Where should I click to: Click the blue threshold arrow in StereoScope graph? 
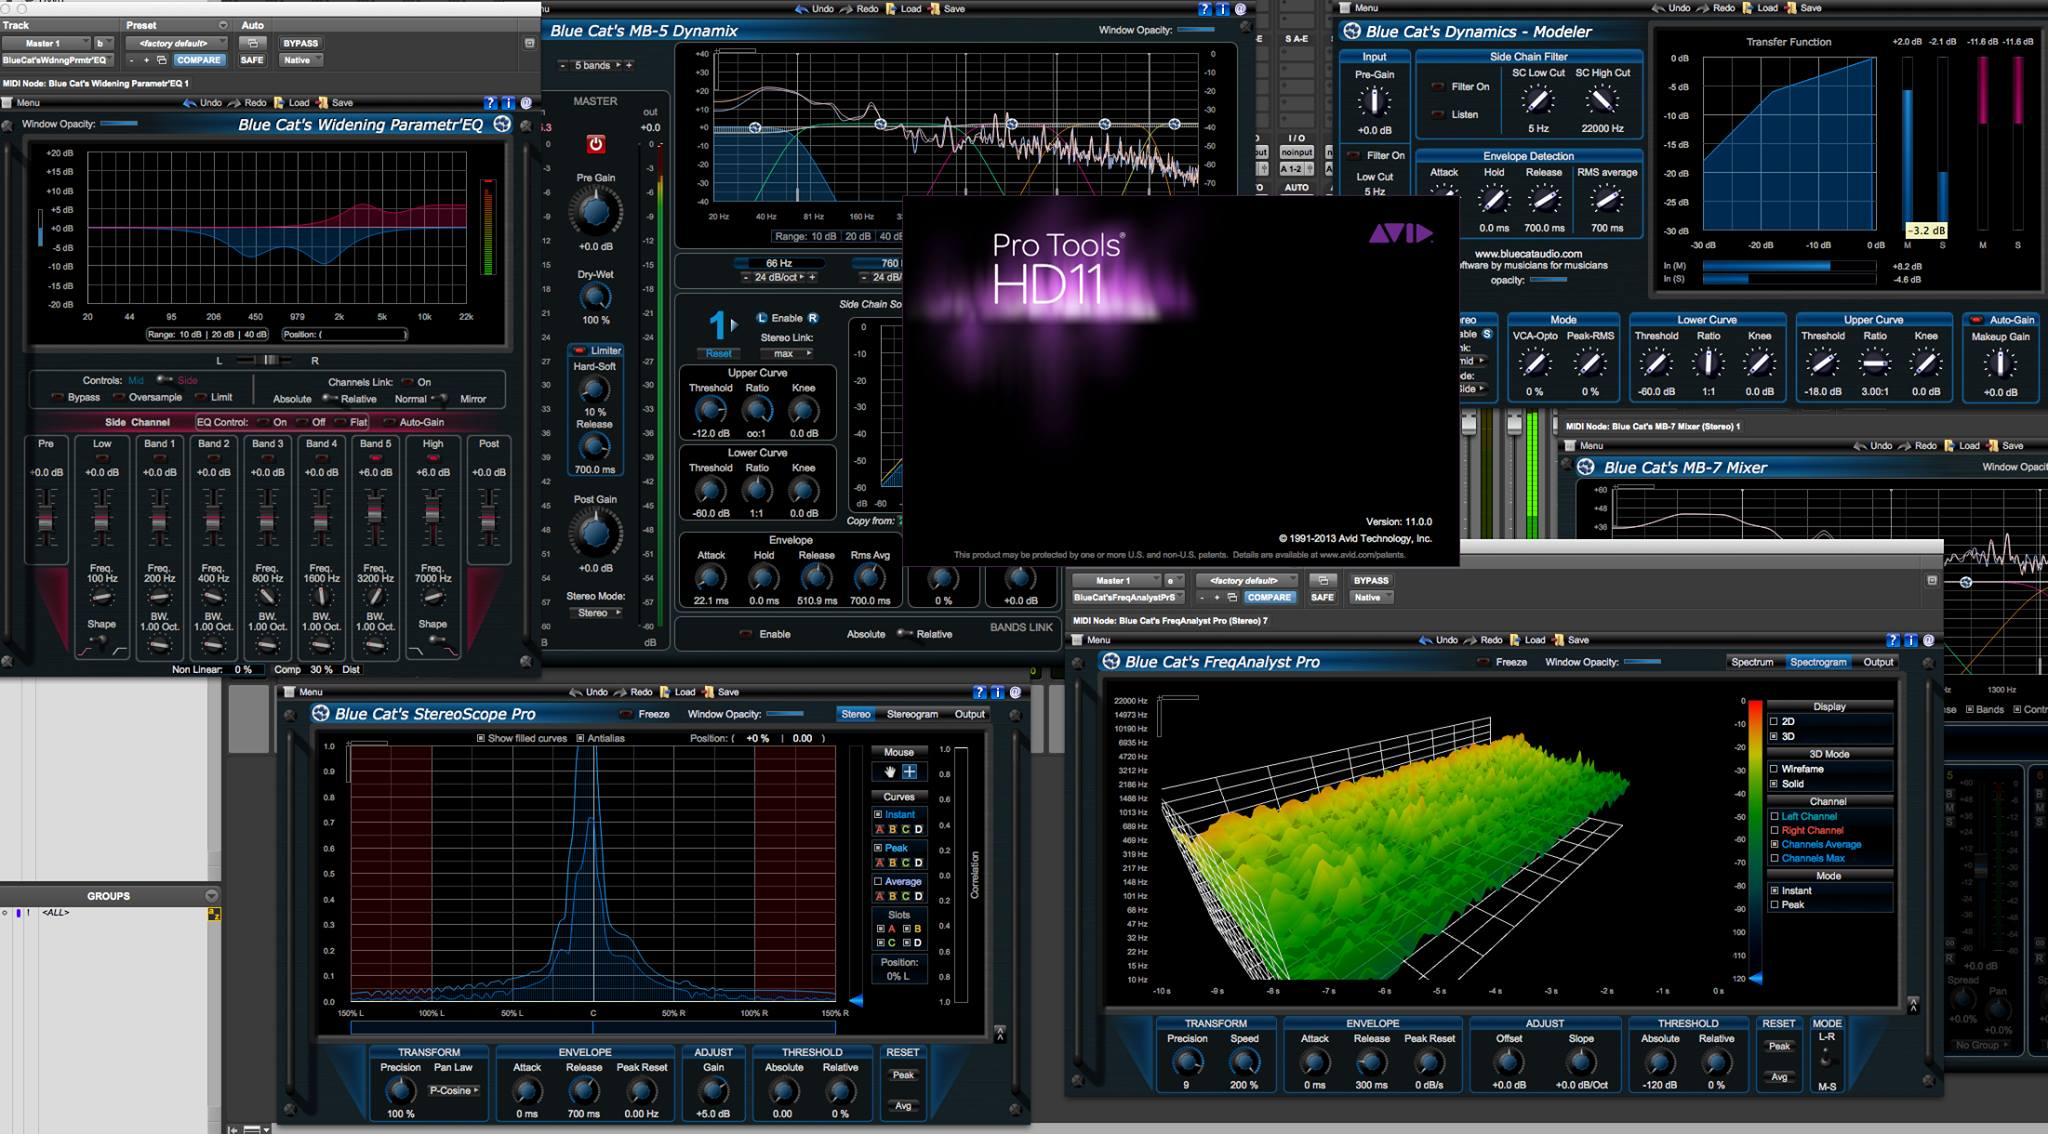click(x=855, y=1000)
